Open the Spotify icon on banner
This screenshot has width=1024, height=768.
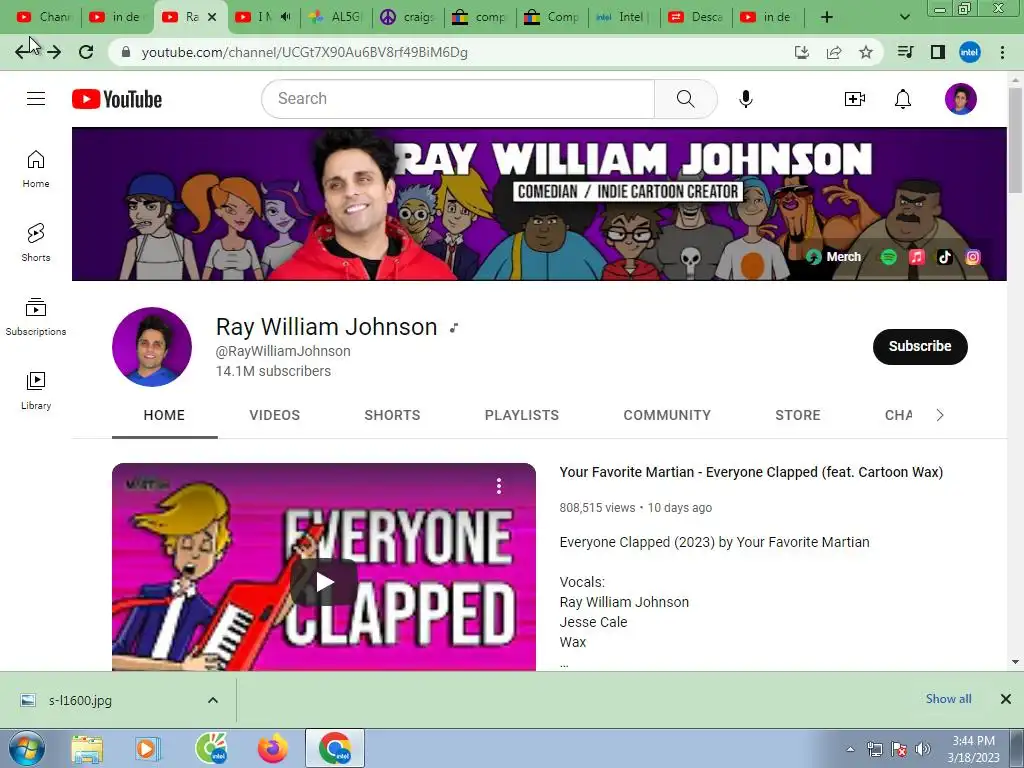click(x=888, y=257)
